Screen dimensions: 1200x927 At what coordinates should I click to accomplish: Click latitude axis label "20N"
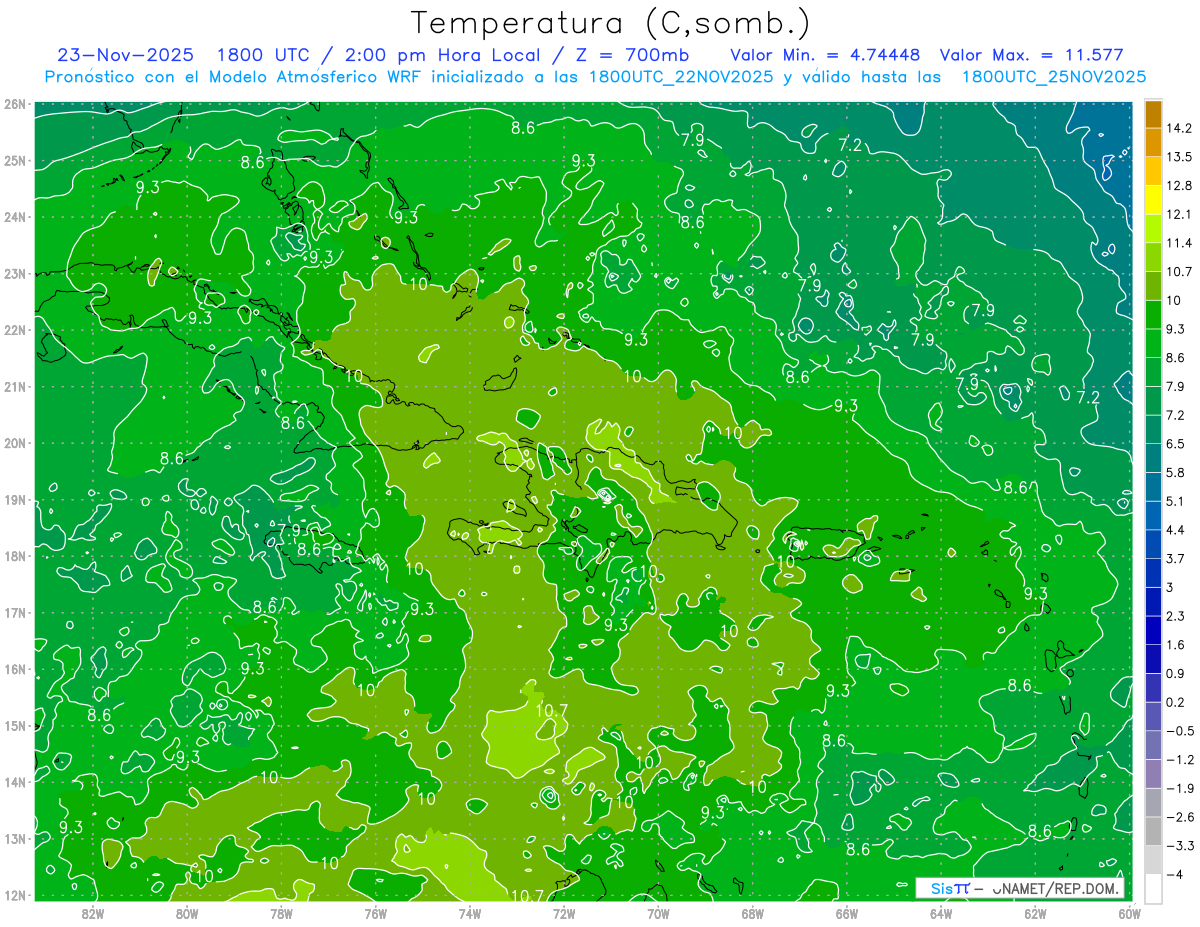14,443
